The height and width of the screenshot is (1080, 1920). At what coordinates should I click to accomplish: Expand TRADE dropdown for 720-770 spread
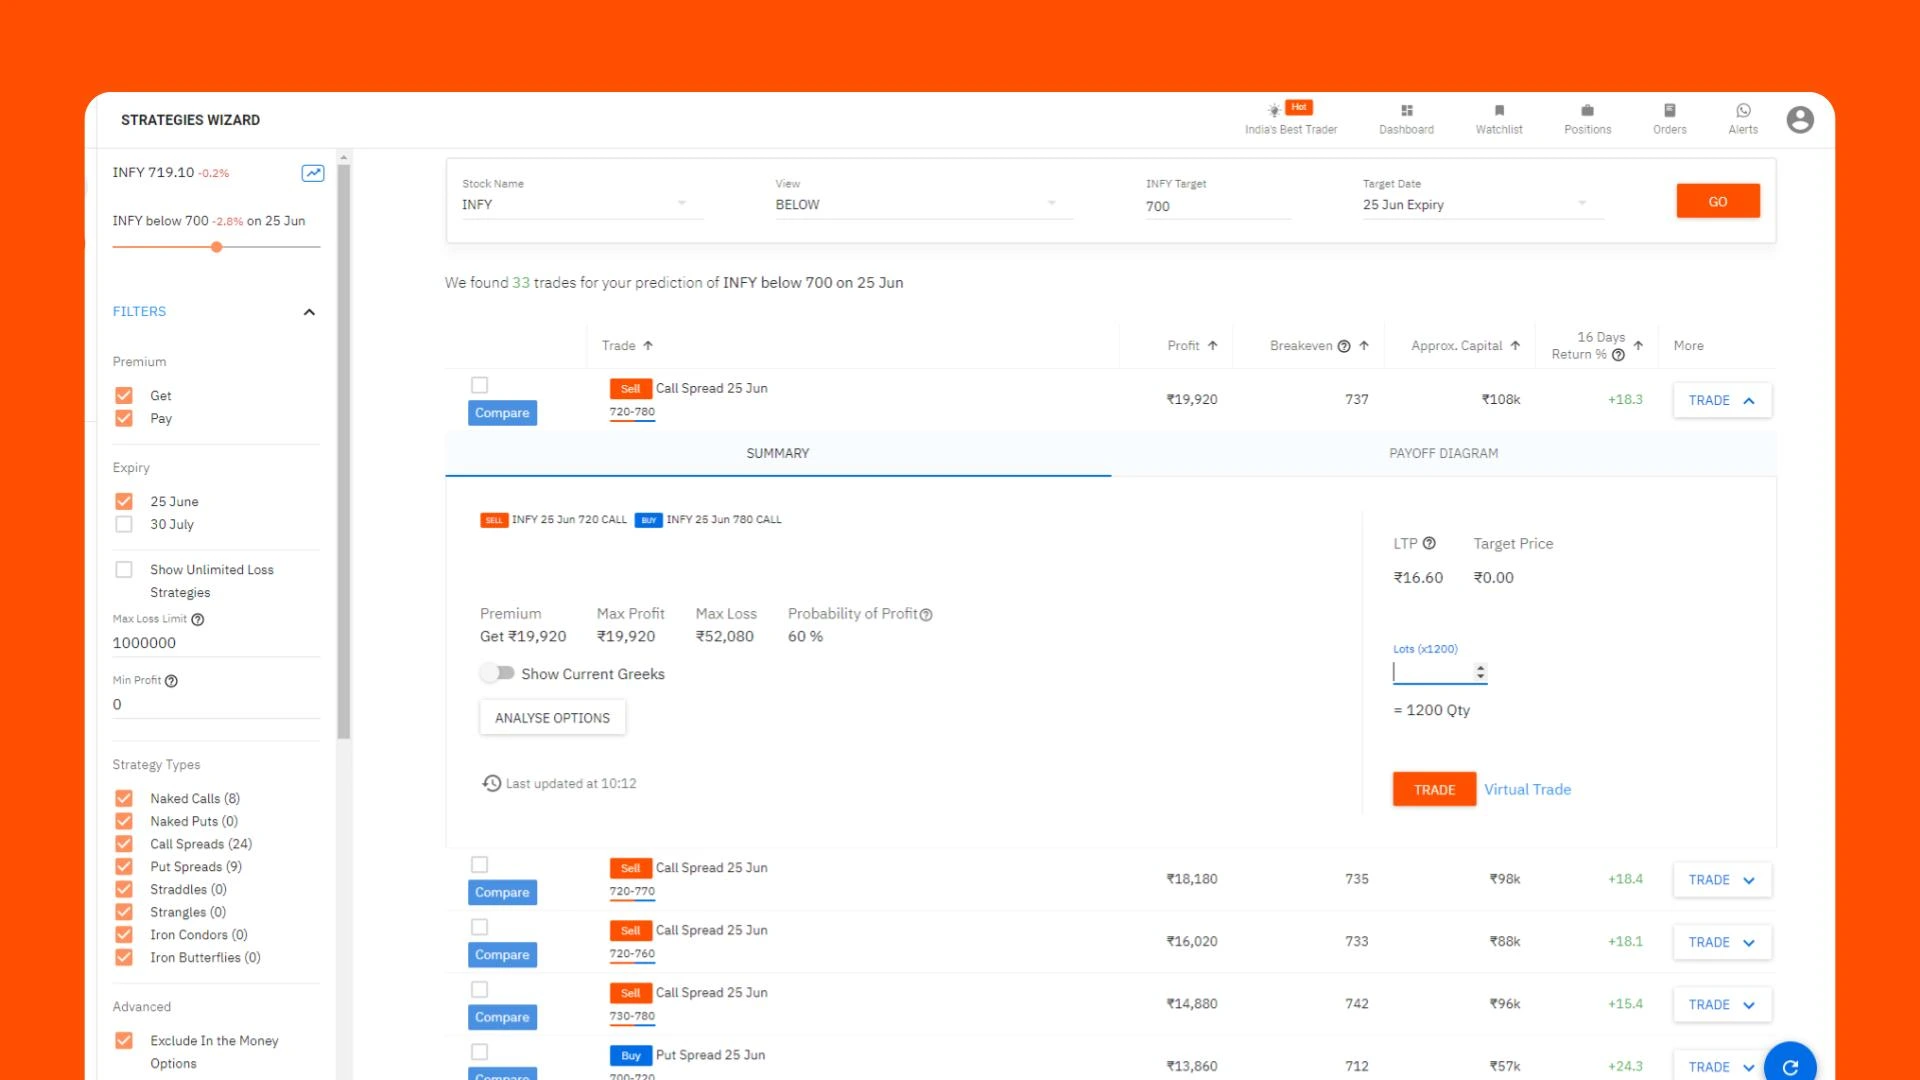[x=1721, y=880]
